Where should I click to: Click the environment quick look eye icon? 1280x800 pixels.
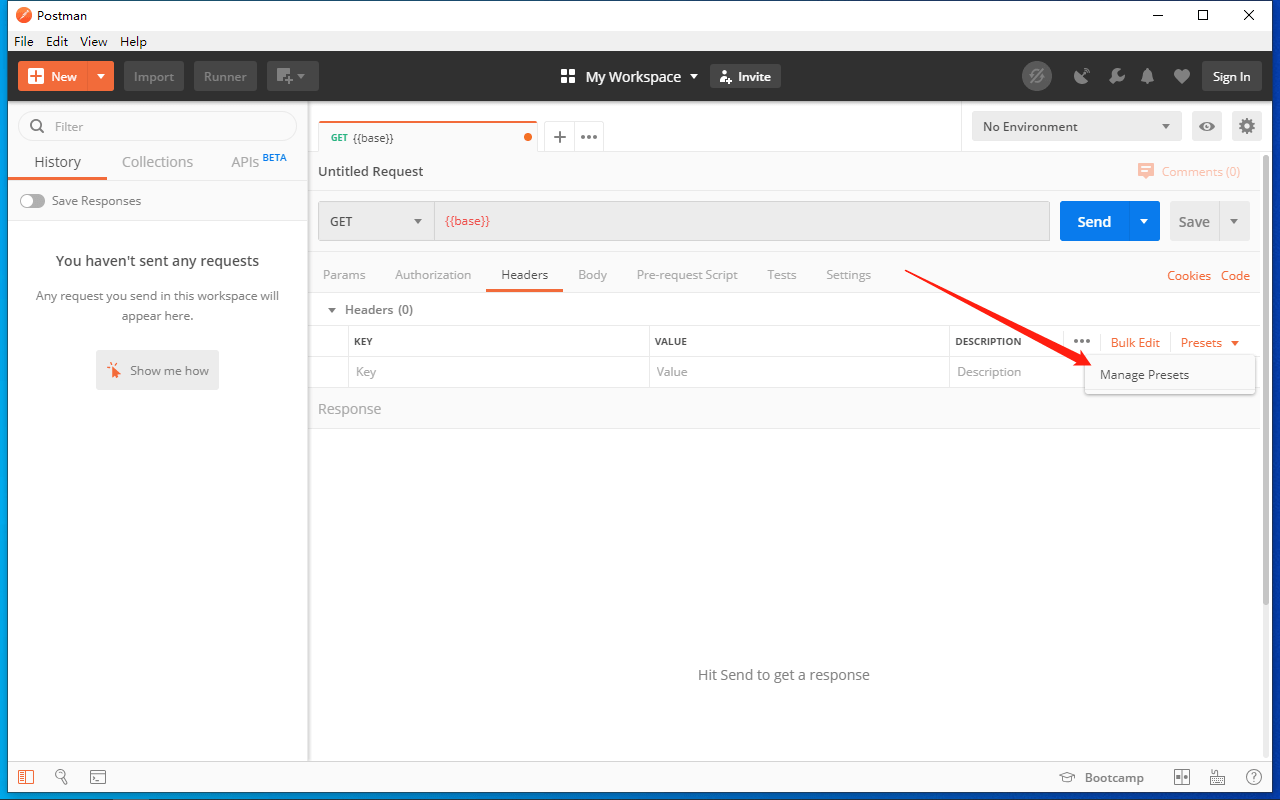[1208, 126]
